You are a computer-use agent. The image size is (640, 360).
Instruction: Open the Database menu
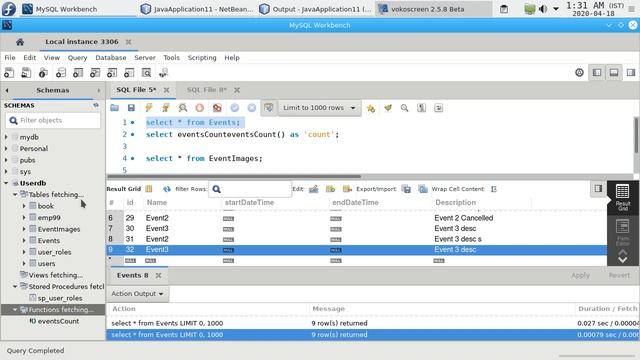pos(111,58)
